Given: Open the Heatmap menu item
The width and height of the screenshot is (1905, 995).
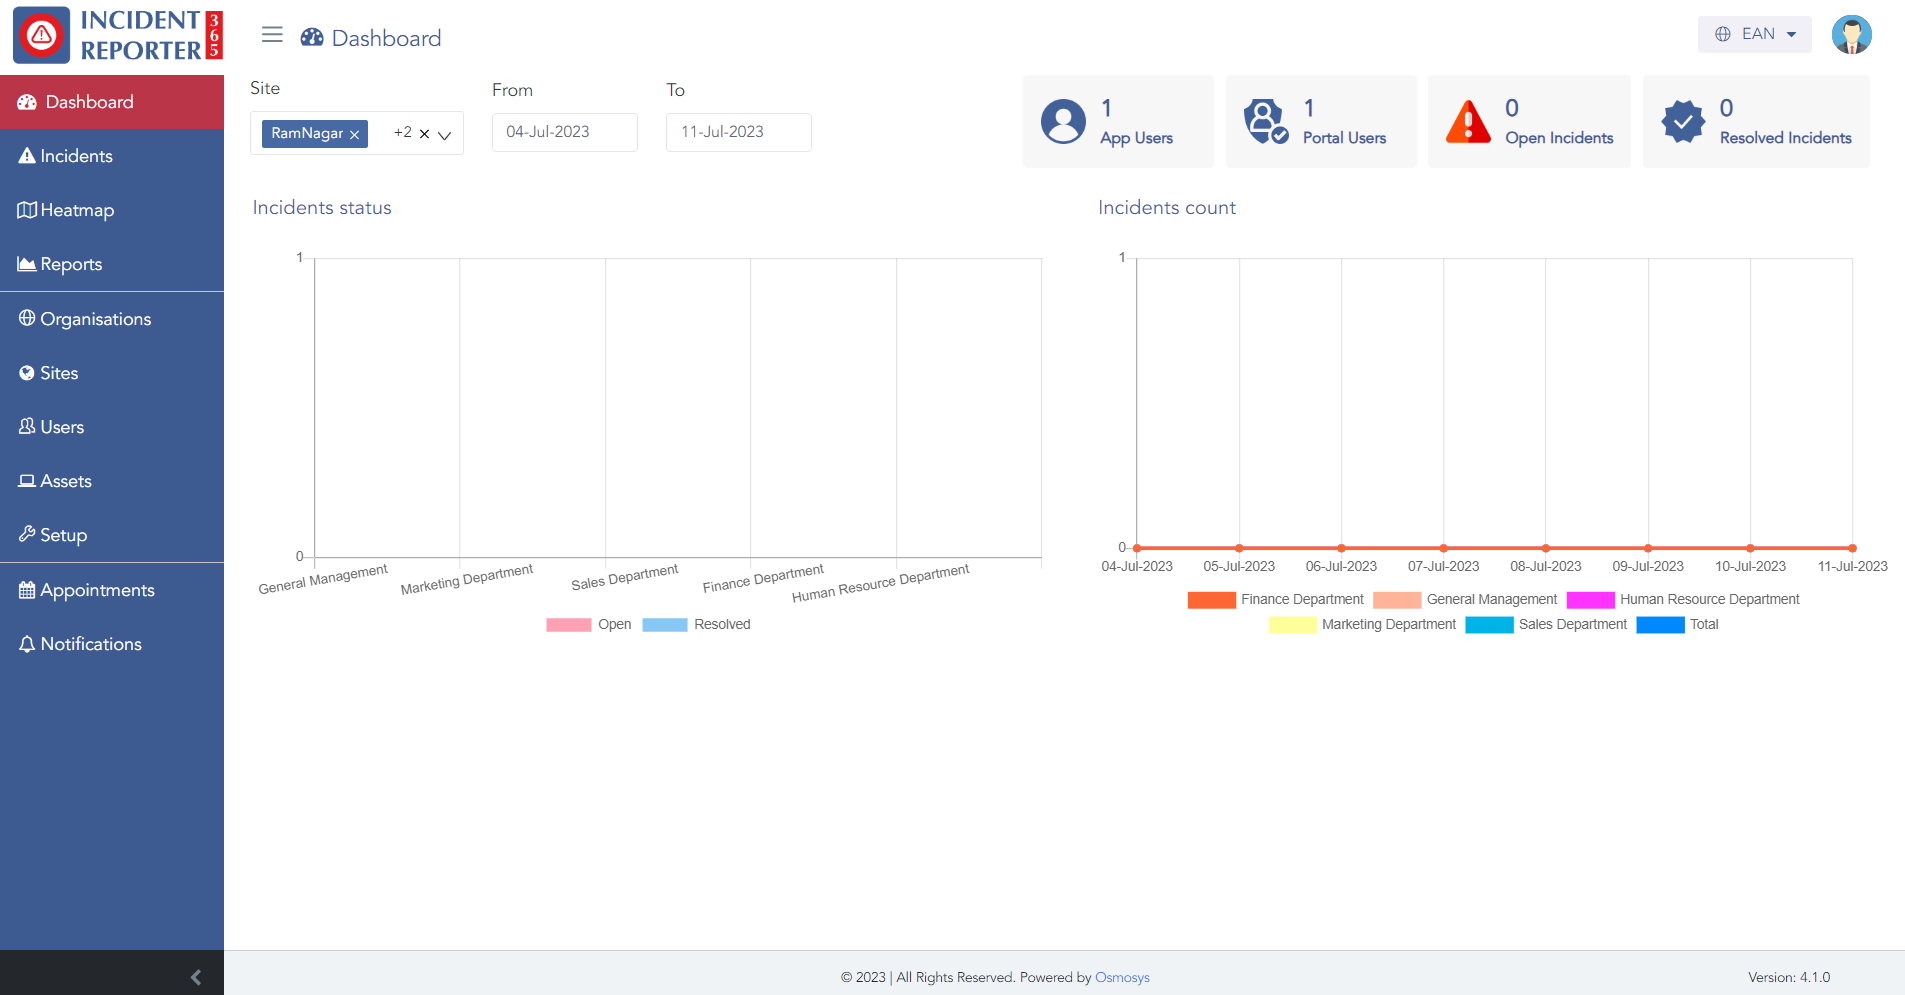Looking at the screenshot, I should click(x=77, y=210).
